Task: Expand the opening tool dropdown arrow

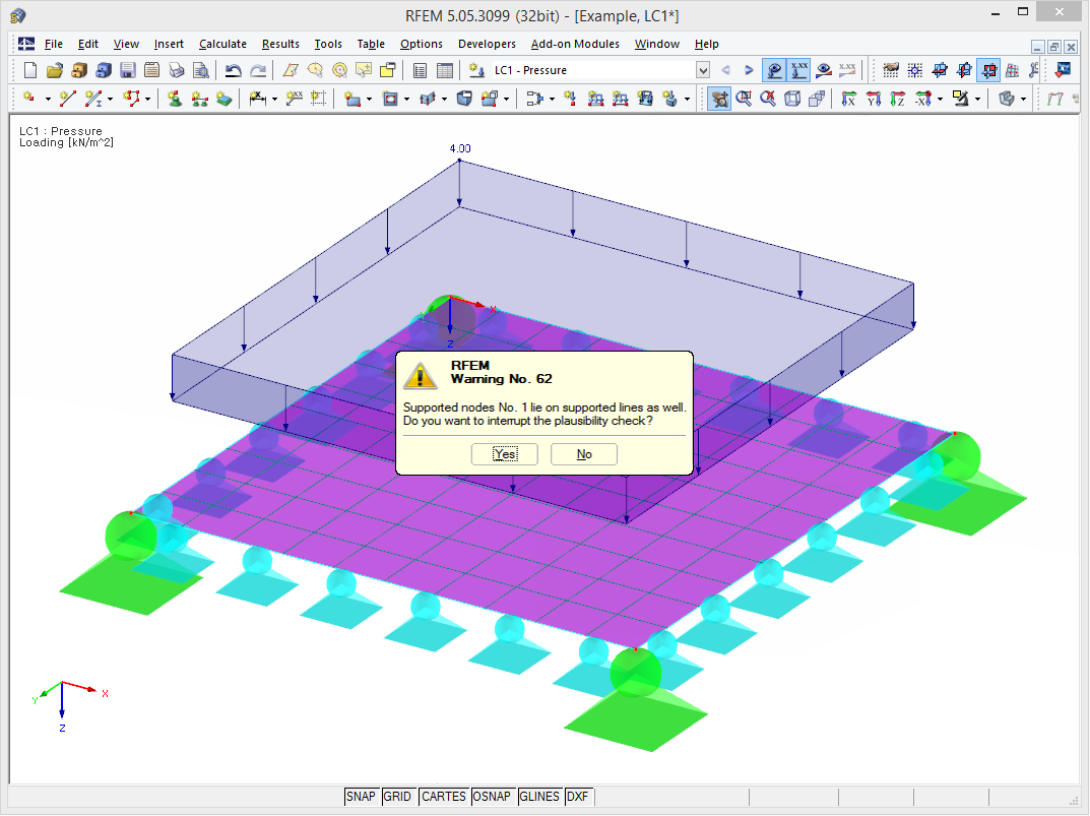Action: (407, 99)
